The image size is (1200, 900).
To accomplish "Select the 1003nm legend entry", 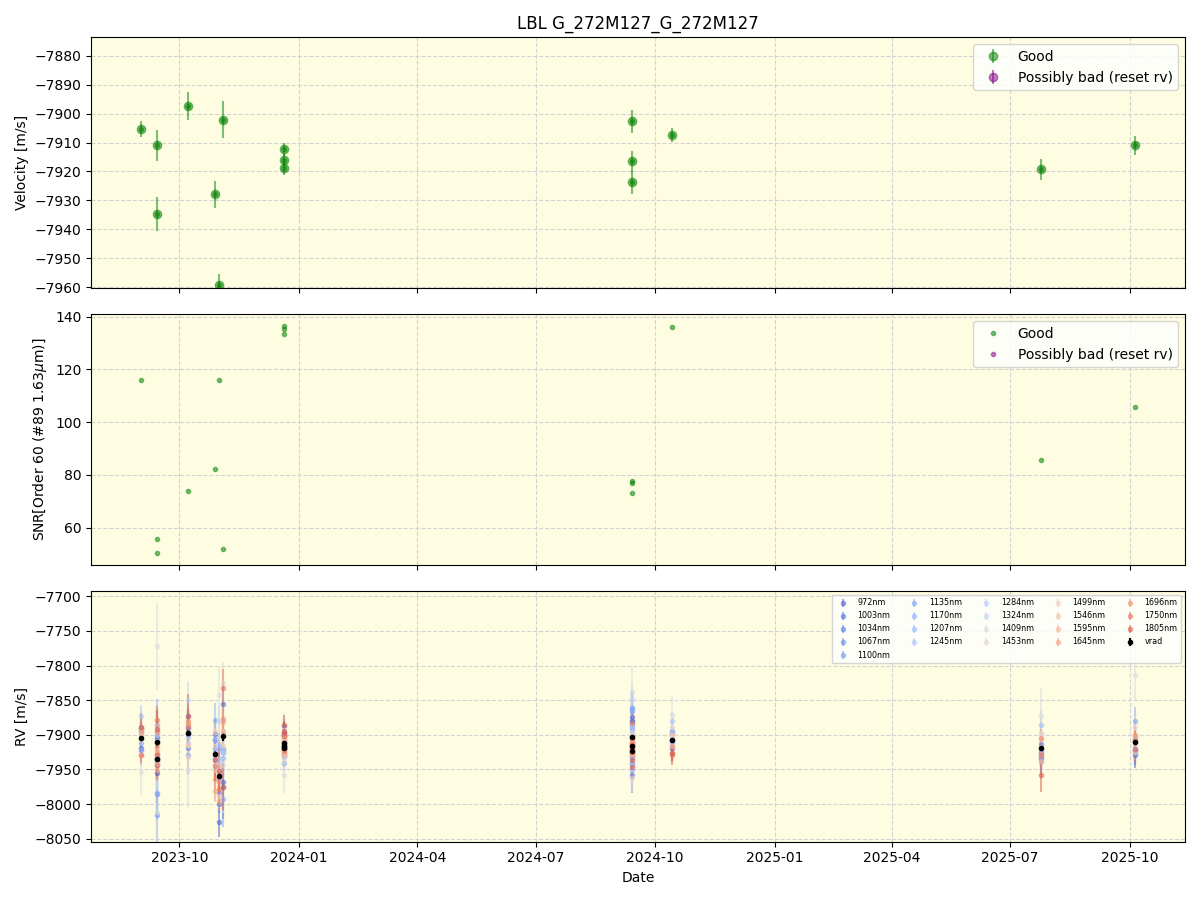I will [x=874, y=615].
